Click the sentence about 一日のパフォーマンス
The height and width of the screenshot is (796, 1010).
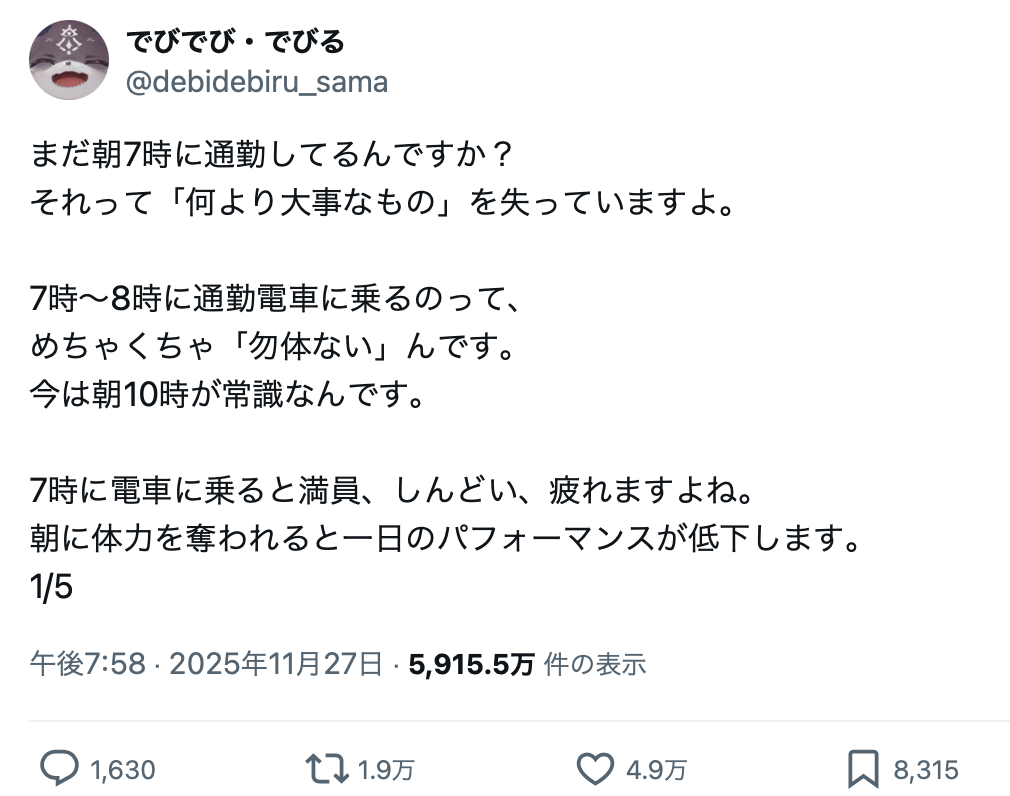(446, 540)
